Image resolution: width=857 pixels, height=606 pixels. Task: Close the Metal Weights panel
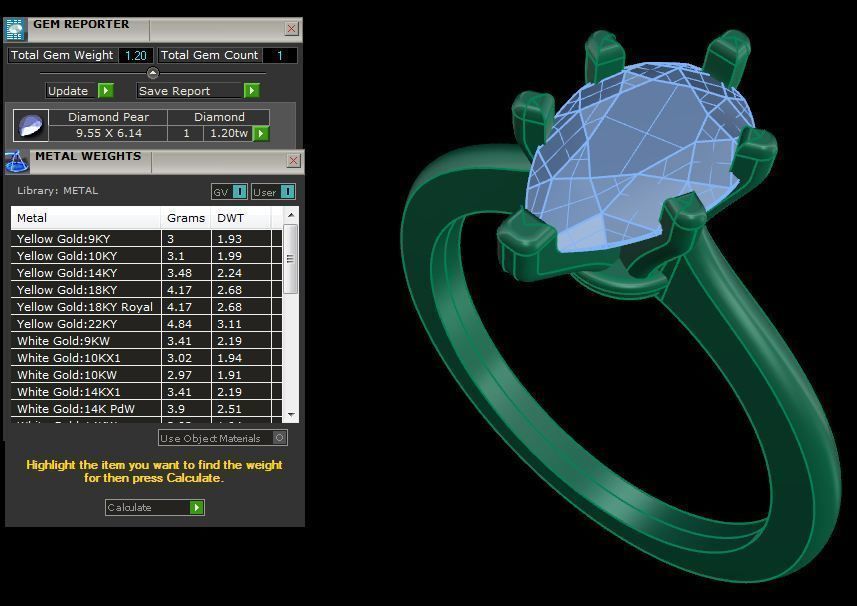(294, 160)
